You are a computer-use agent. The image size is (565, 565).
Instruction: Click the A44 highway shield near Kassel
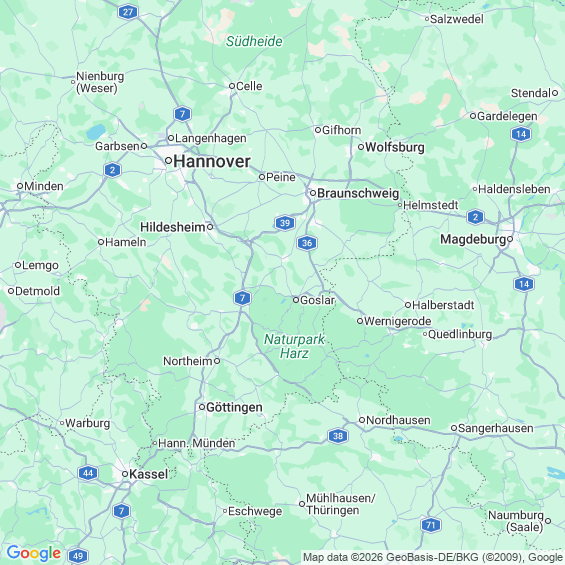click(x=88, y=473)
